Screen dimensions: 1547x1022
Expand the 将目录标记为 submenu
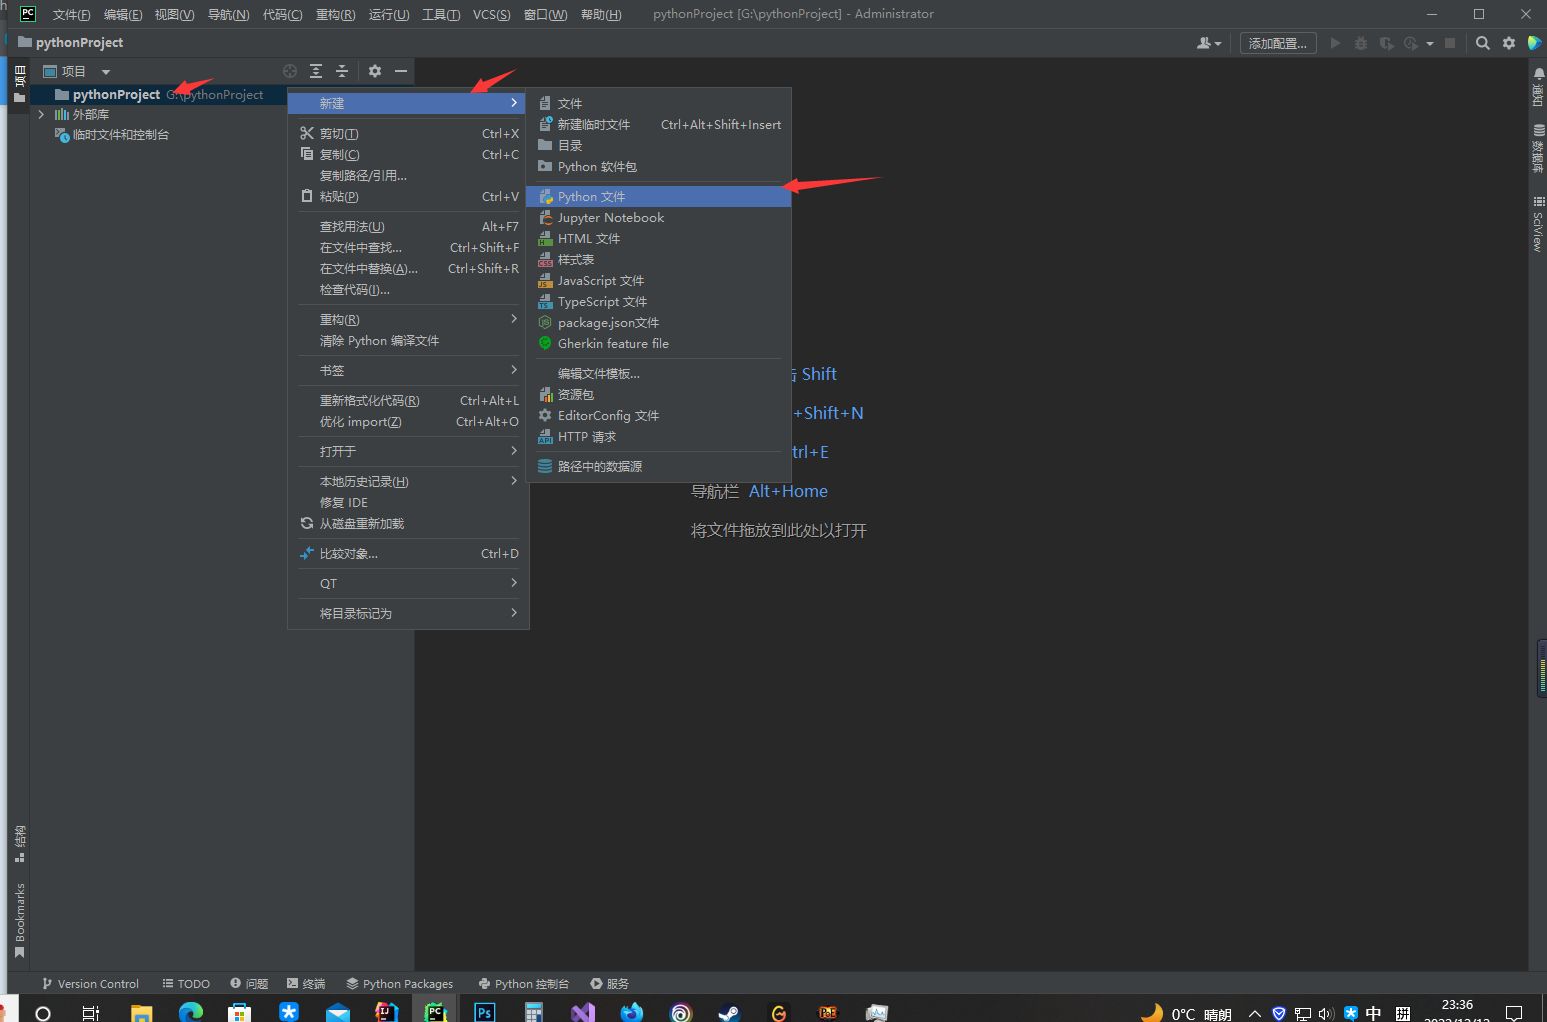pyautogui.click(x=408, y=613)
